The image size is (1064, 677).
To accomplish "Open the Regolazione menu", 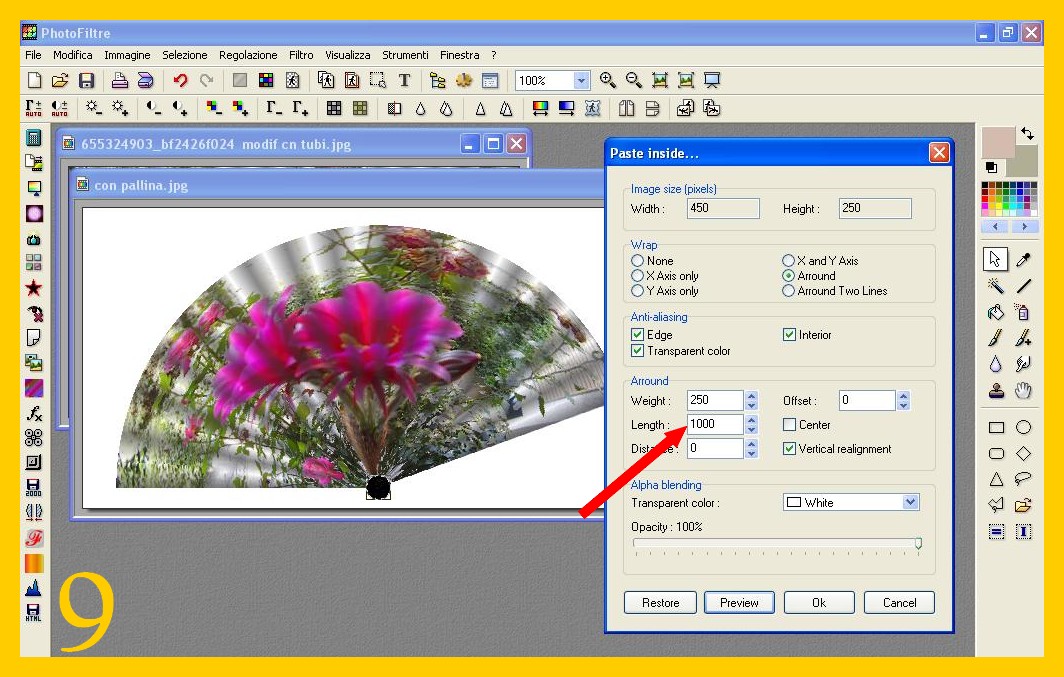I will coord(248,55).
